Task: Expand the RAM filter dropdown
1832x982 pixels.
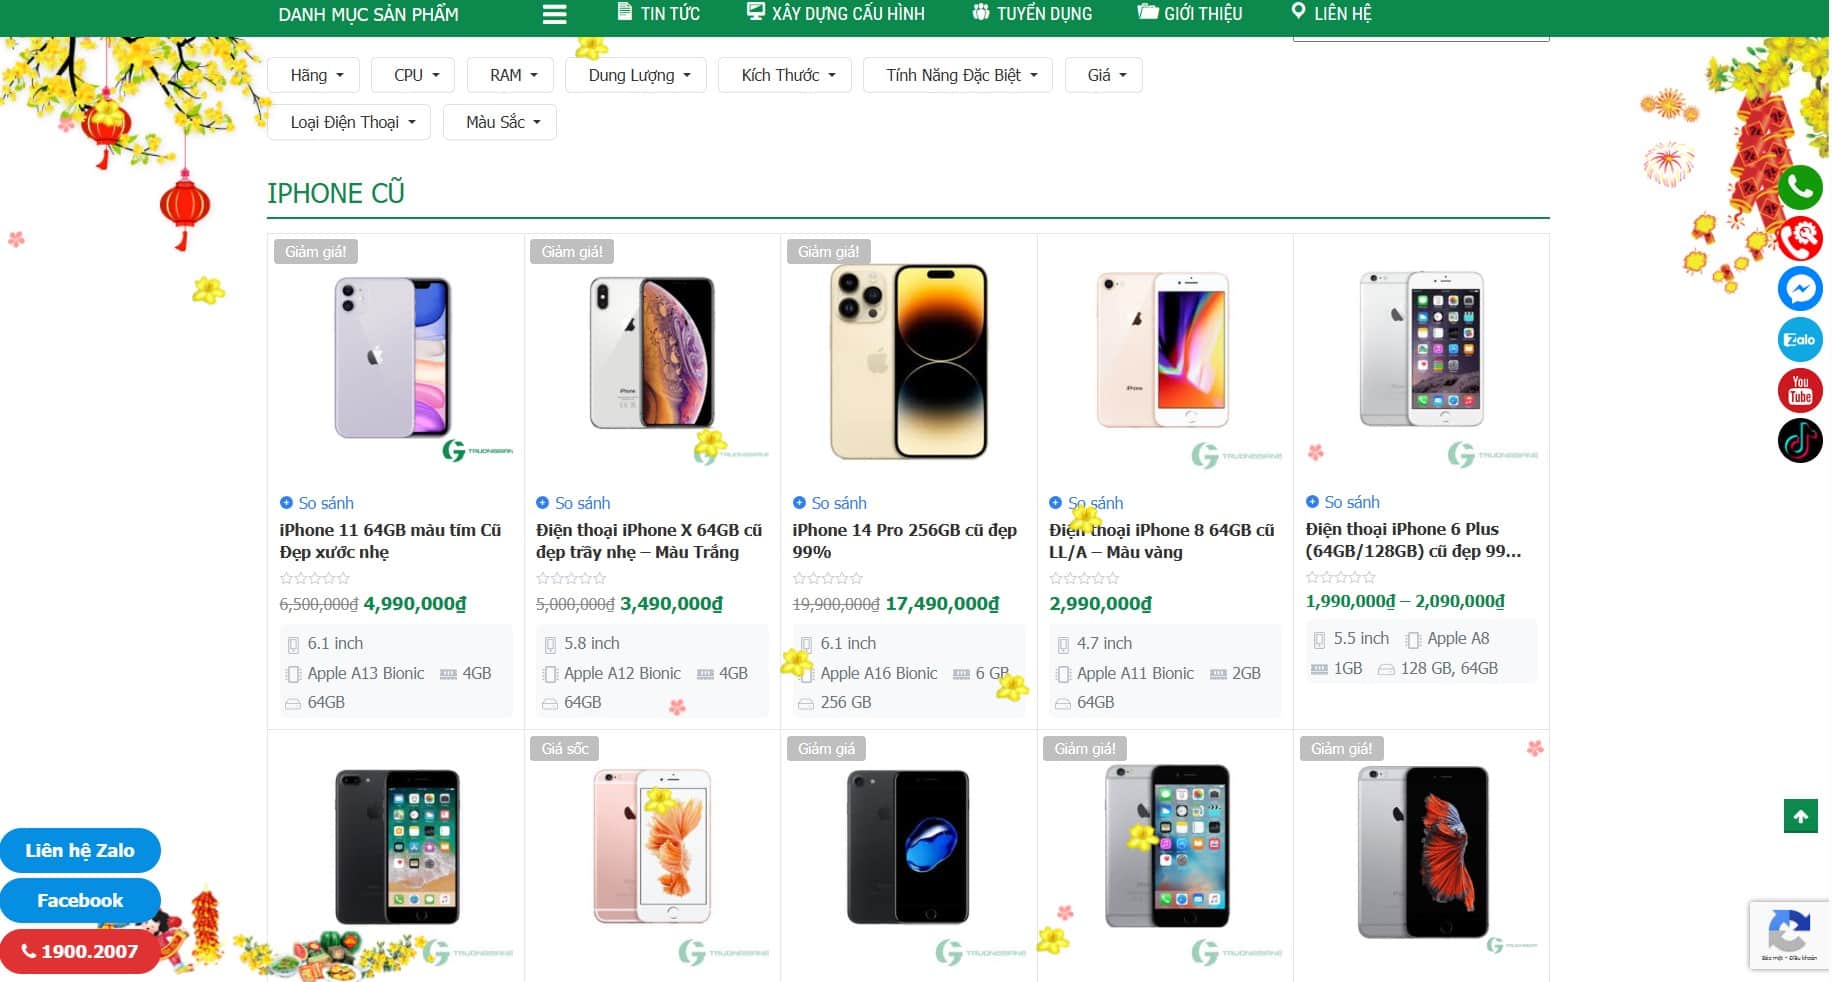Action: 510,75
